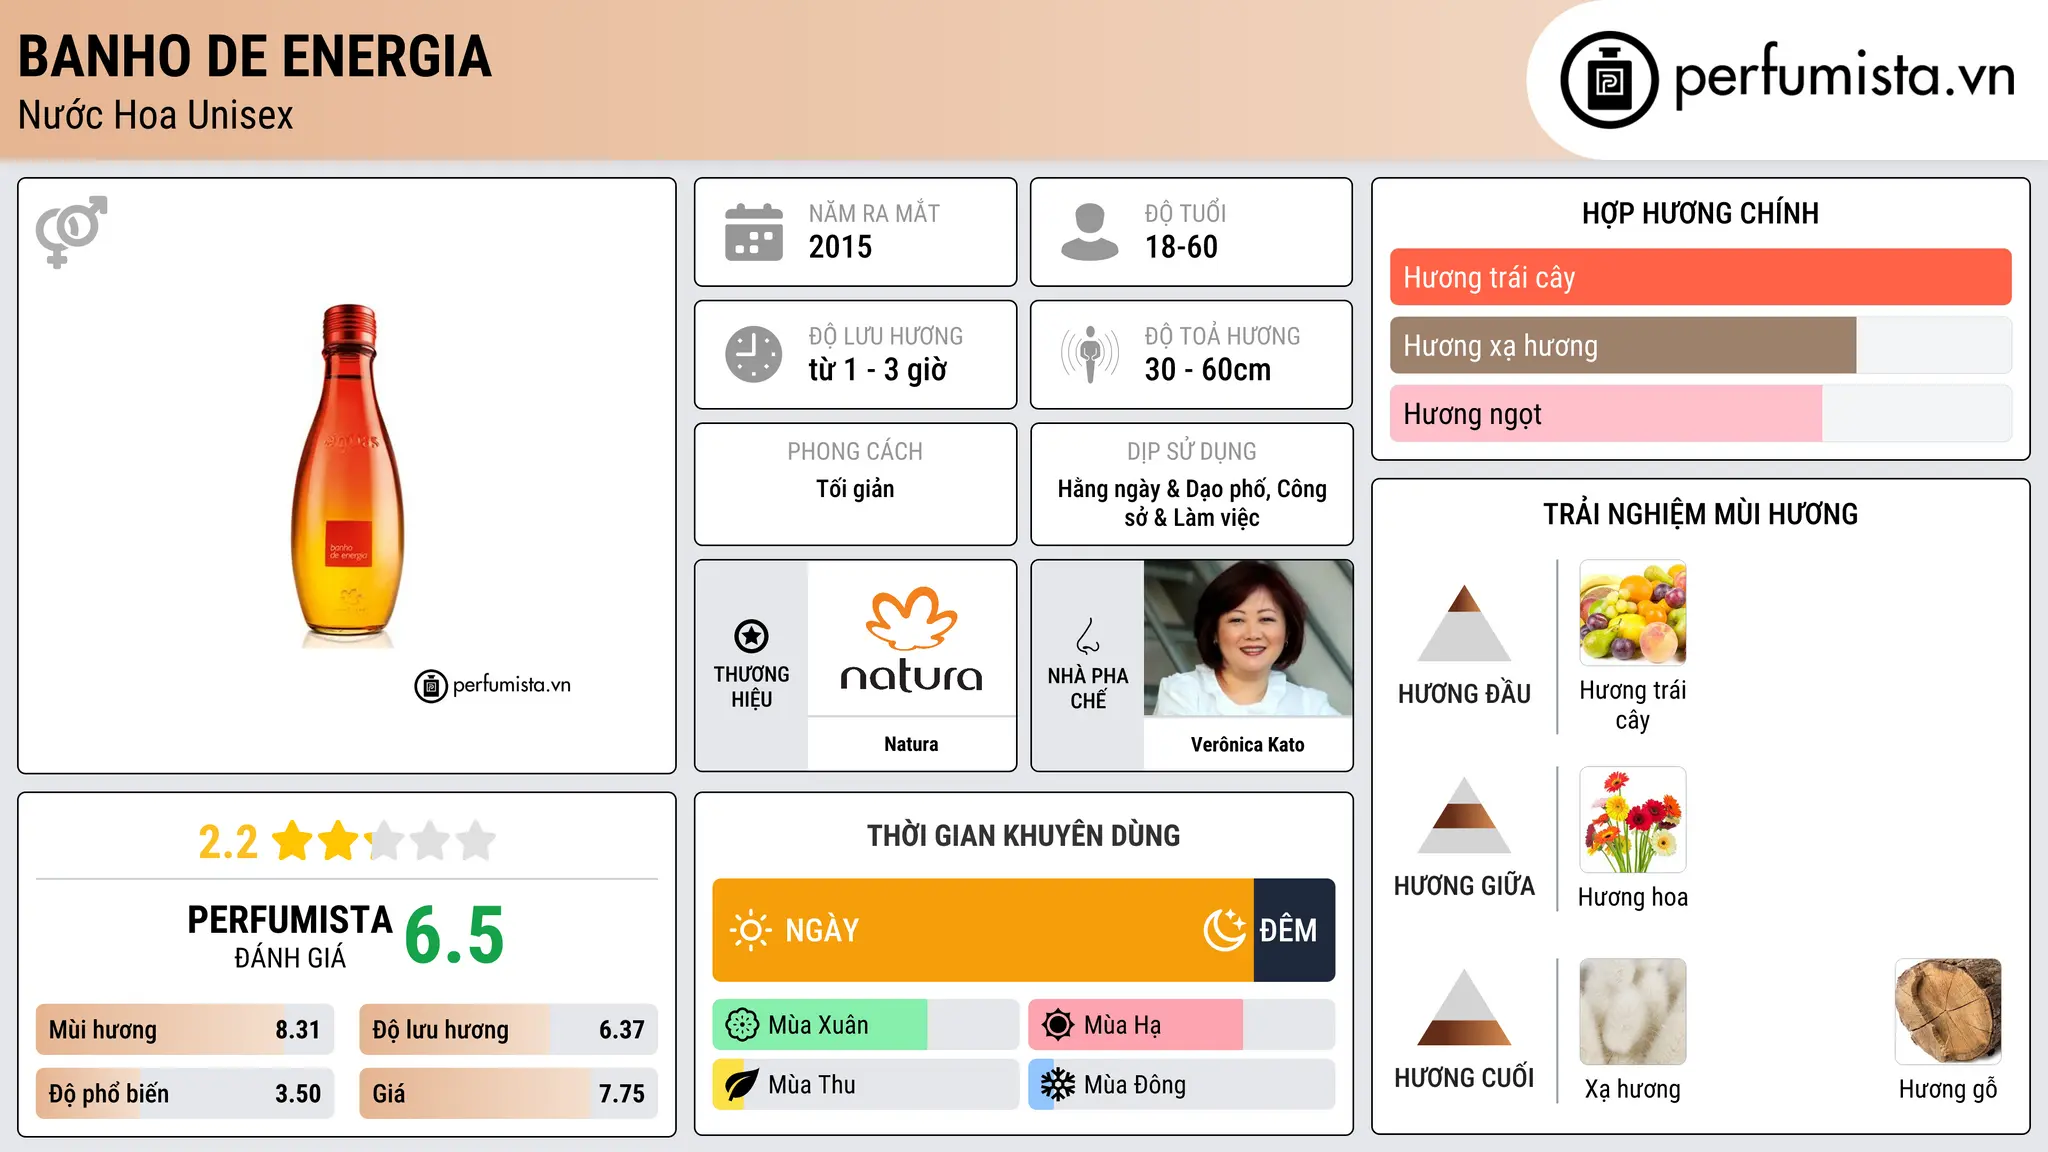Click the Mùa Thu season bar

pos(865,1085)
